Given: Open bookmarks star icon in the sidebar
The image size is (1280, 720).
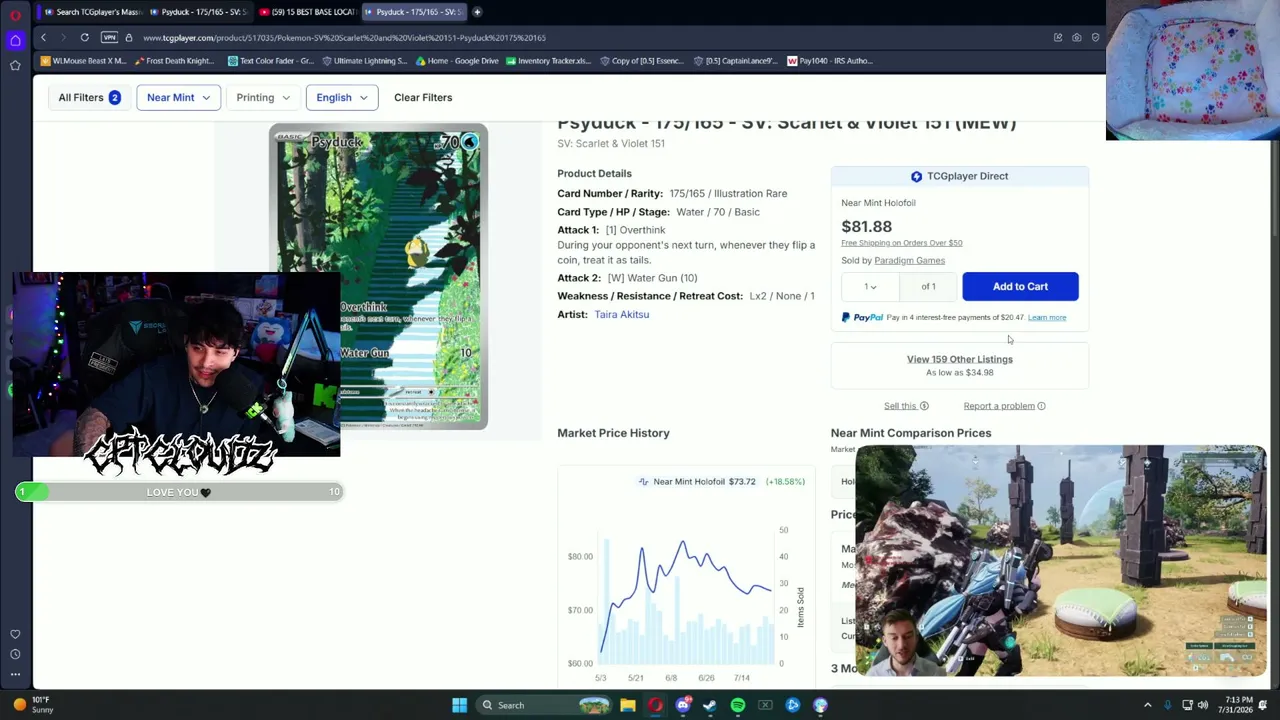Looking at the screenshot, I should pyautogui.click(x=15, y=65).
